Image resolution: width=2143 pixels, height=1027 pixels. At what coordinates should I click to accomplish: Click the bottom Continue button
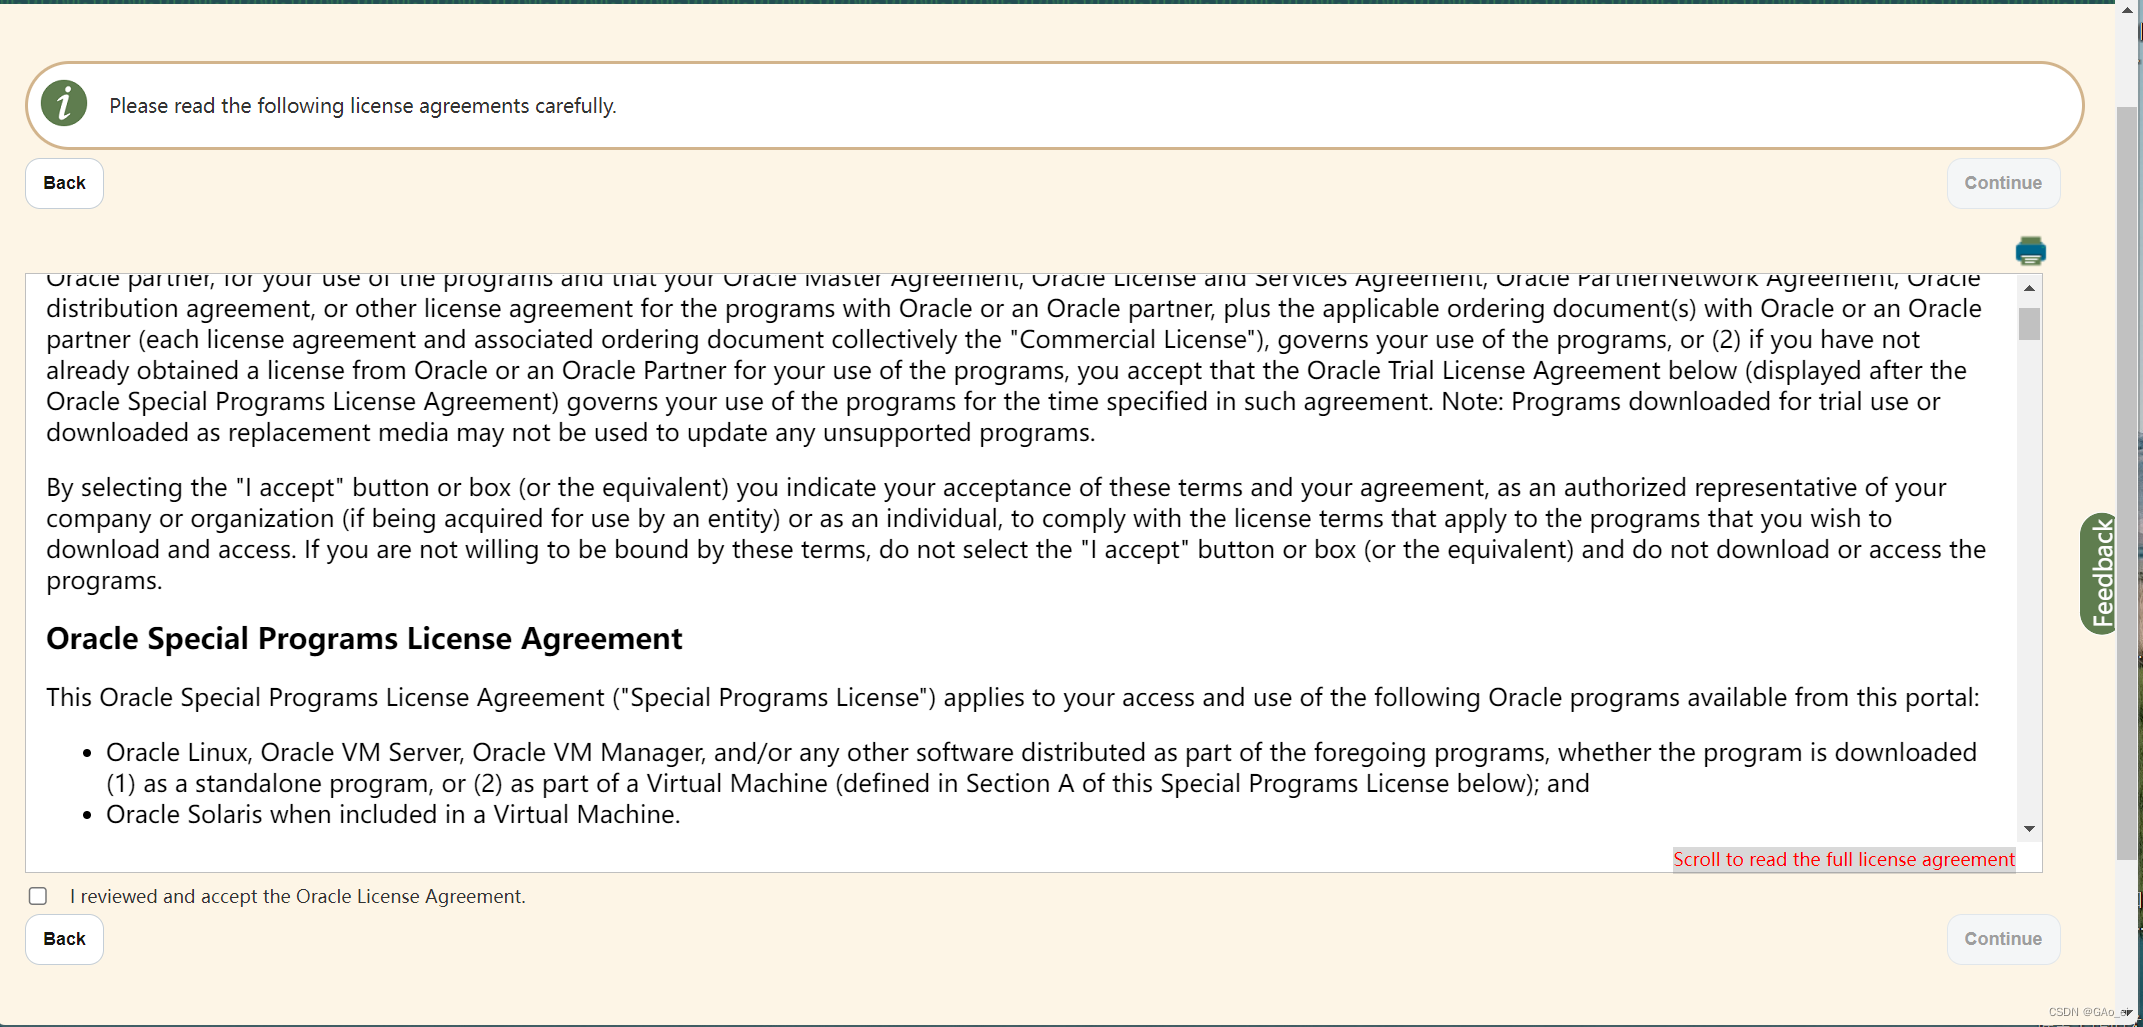pyautogui.click(x=2003, y=939)
